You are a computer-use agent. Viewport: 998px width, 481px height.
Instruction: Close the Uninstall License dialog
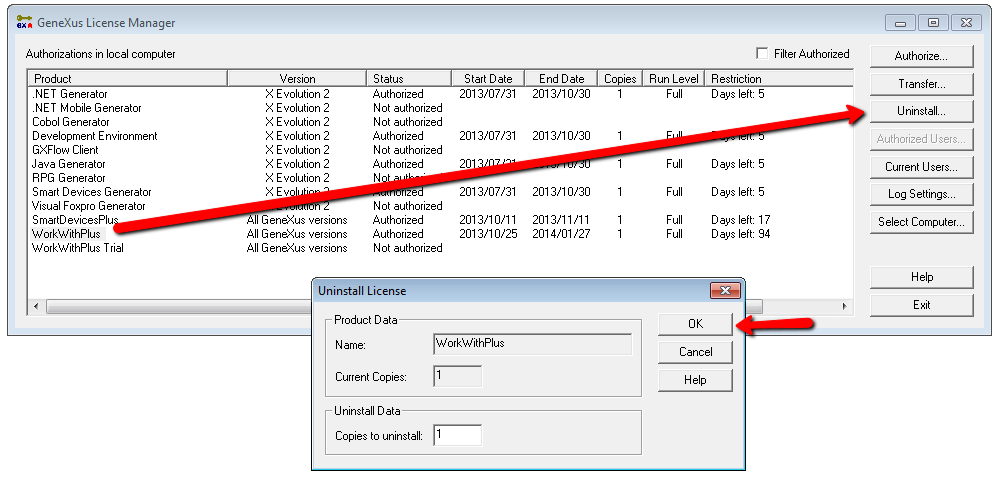click(x=724, y=291)
